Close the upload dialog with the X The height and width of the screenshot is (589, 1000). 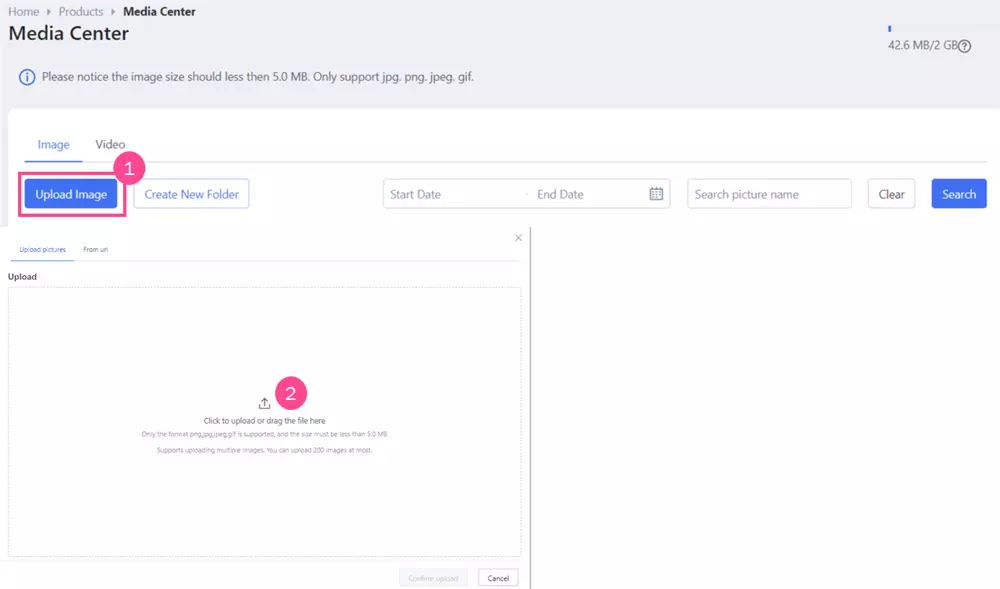pos(518,238)
